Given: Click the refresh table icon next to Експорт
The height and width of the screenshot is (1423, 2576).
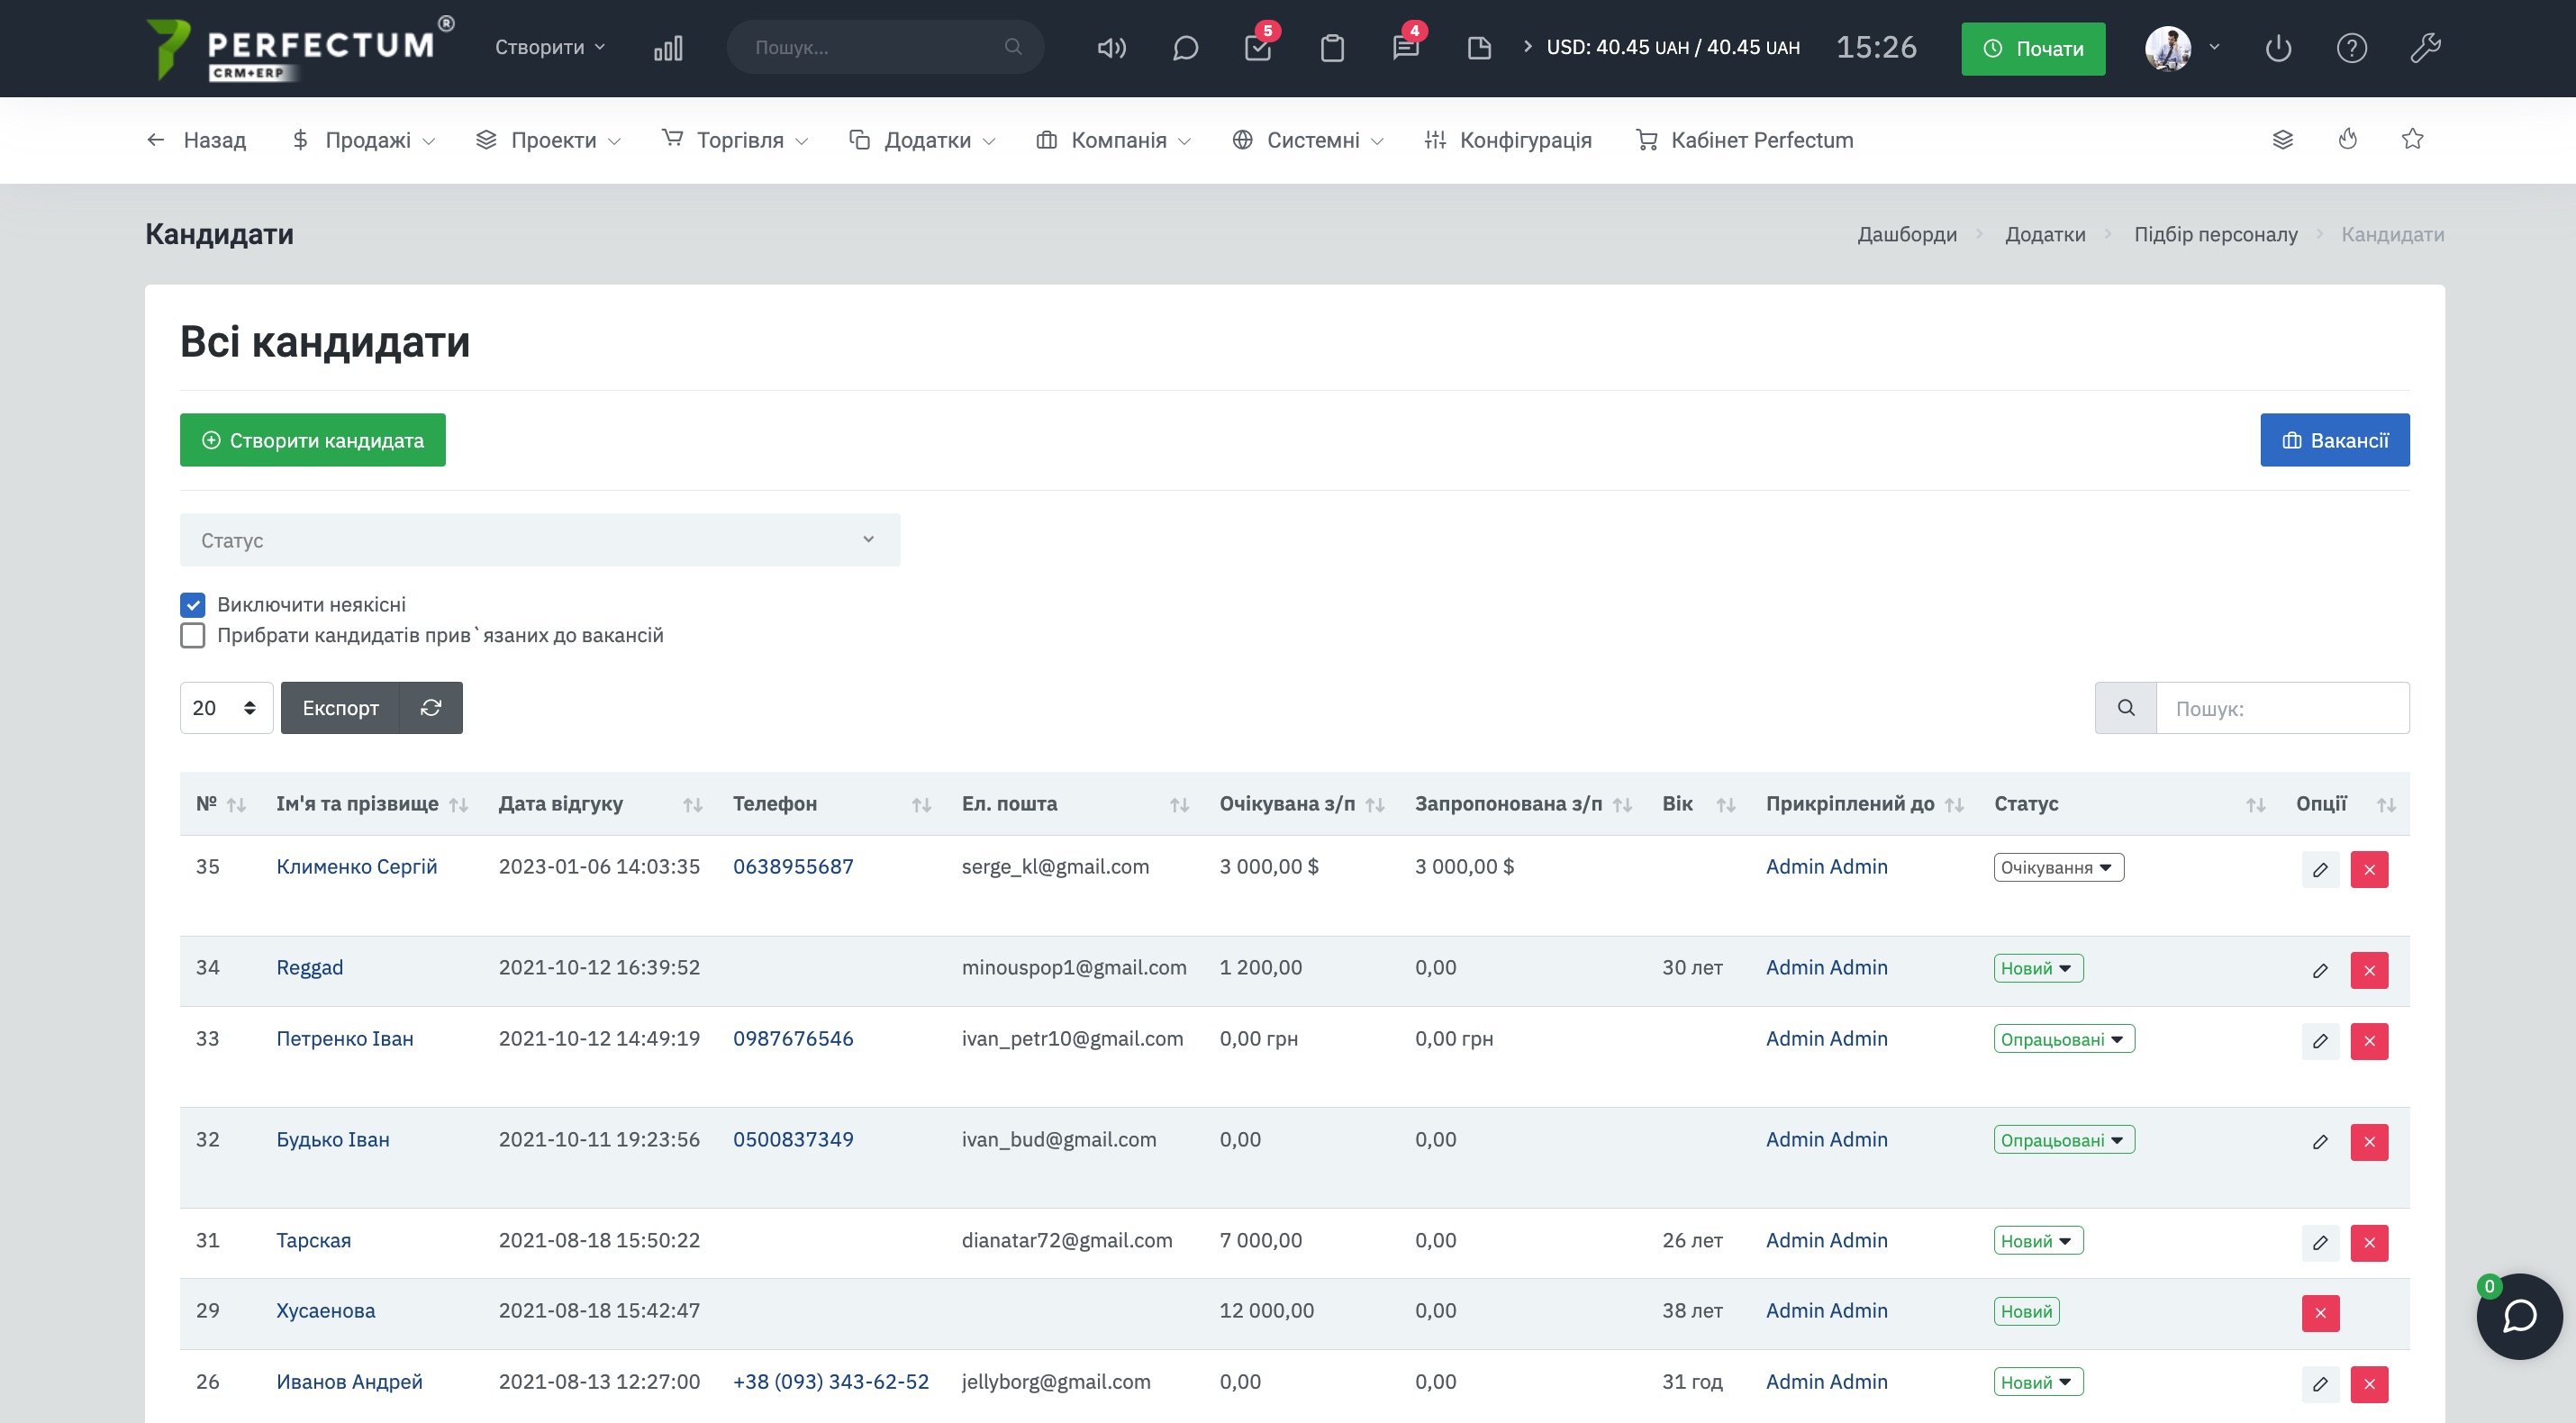Looking at the screenshot, I should (431, 708).
